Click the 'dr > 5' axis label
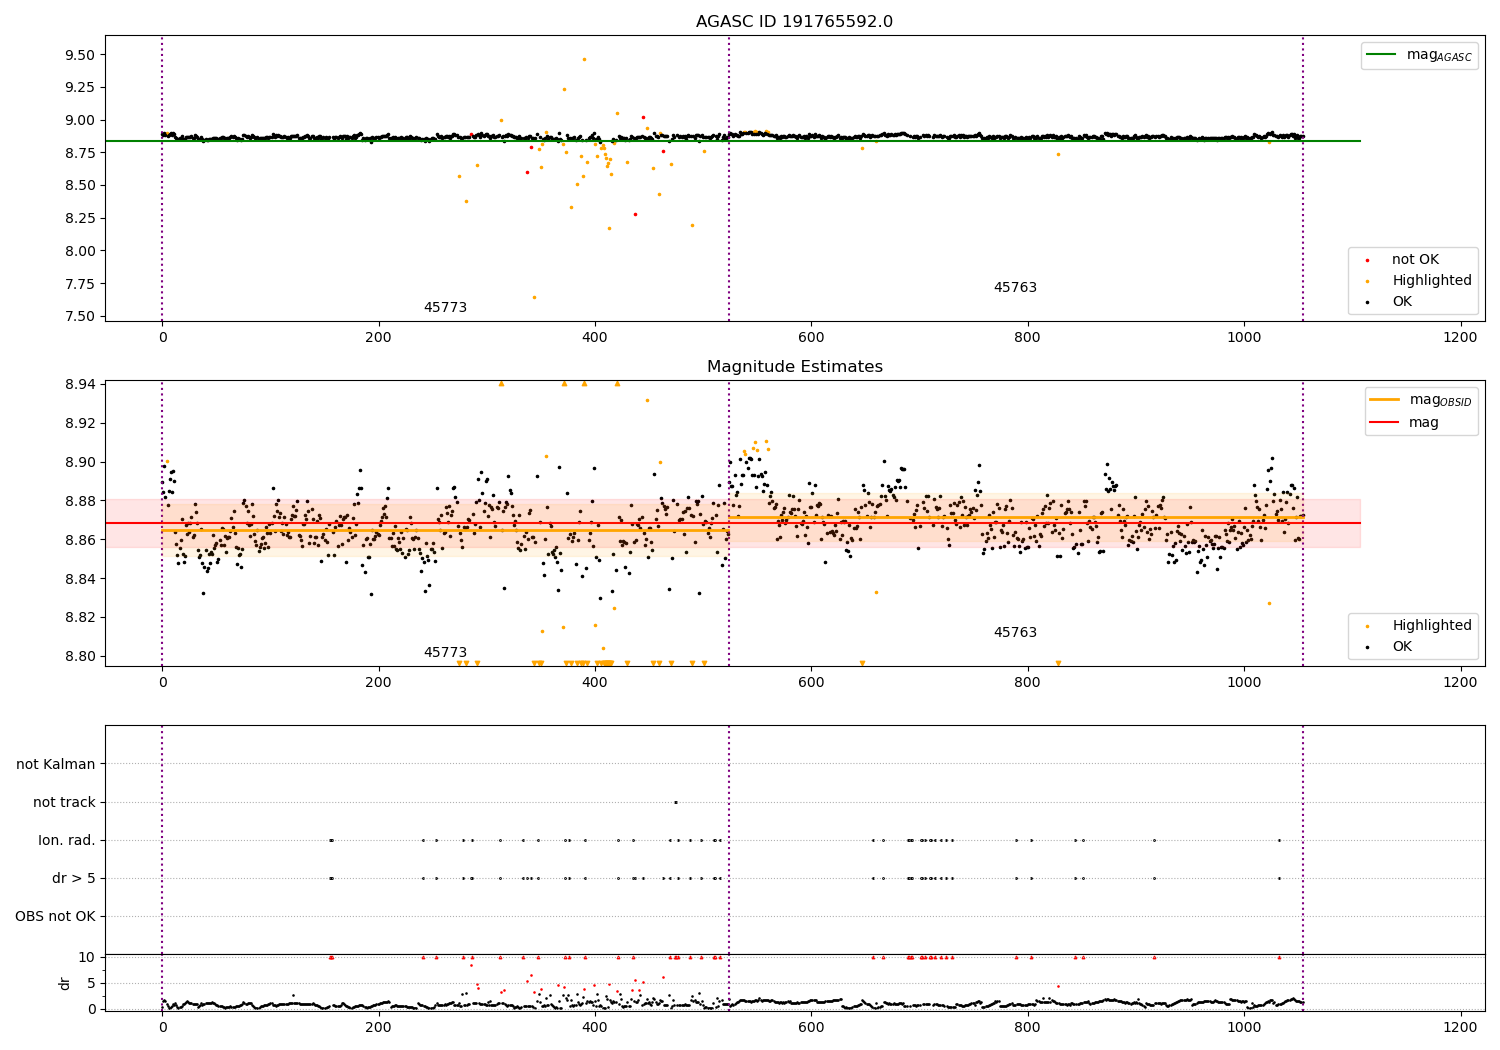 [74, 878]
